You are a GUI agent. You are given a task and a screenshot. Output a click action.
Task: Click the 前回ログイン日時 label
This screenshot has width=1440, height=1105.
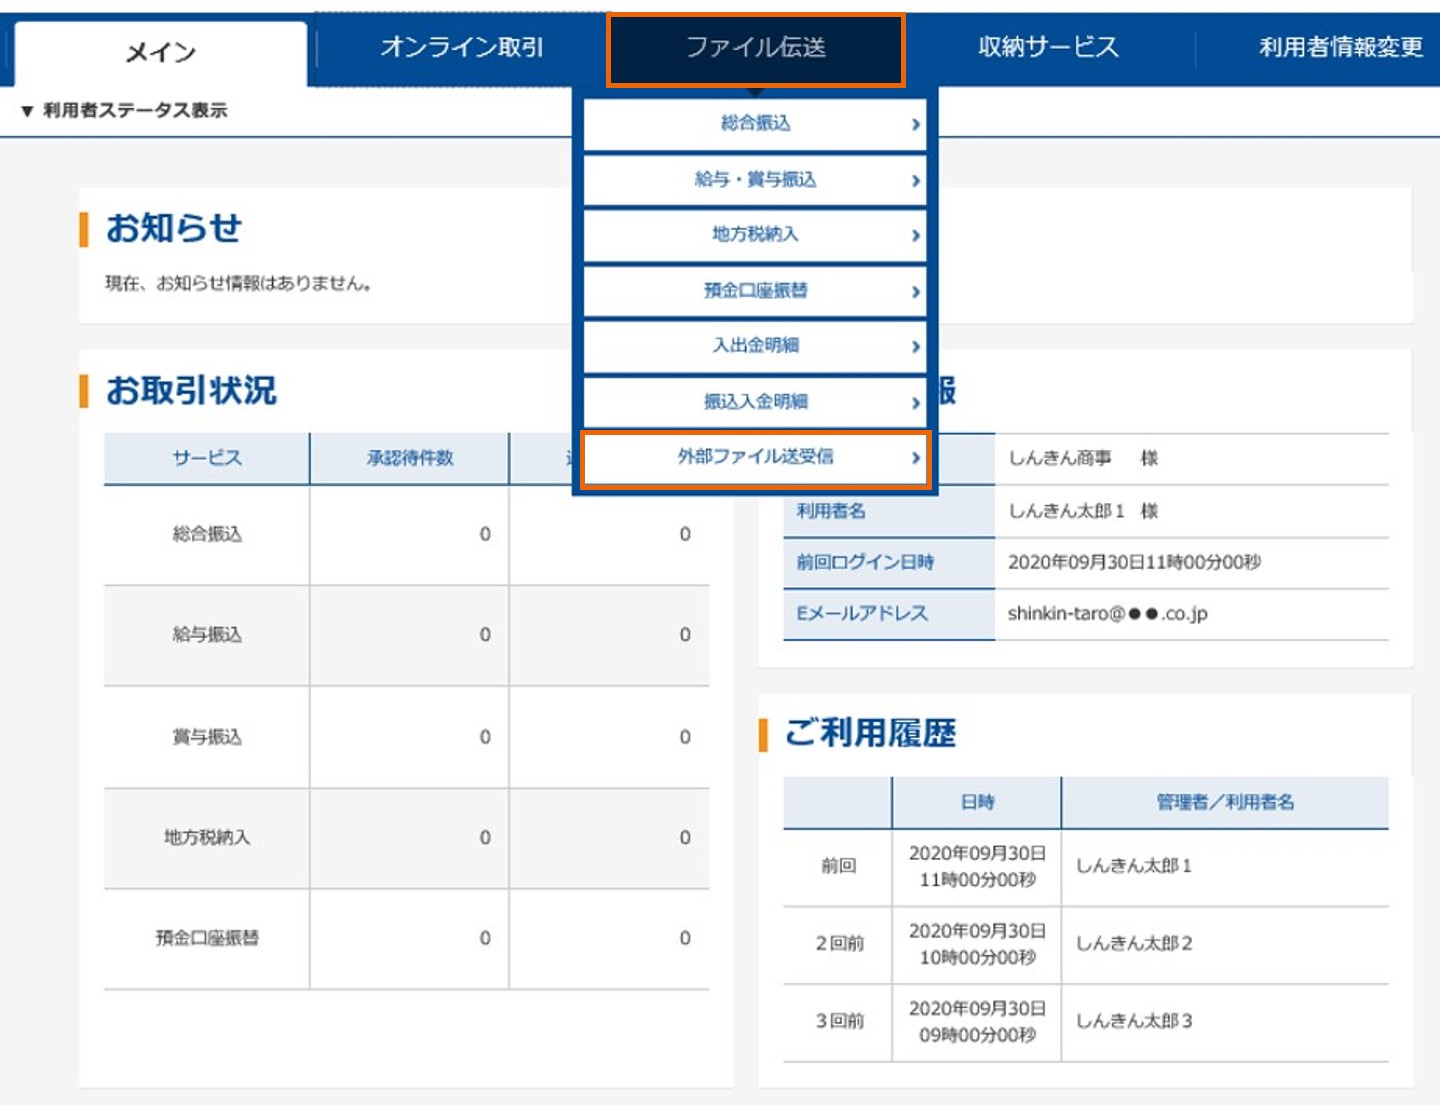[865, 562]
